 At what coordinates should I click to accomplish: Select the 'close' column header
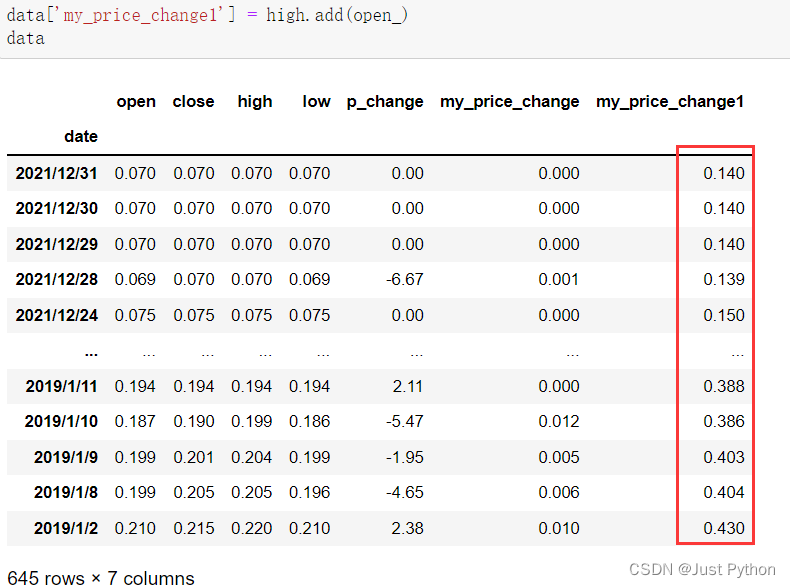coord(193,102)
